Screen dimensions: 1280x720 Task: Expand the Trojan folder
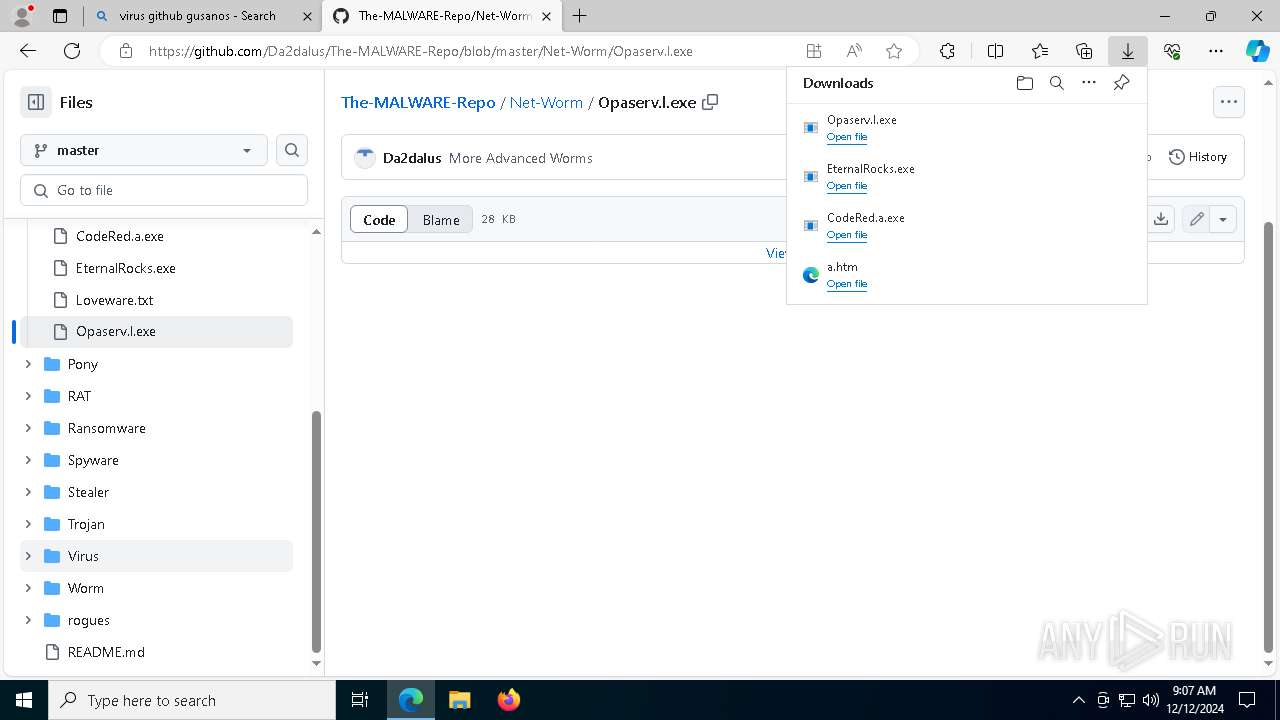pyautogui.click(x=28, y=524)
